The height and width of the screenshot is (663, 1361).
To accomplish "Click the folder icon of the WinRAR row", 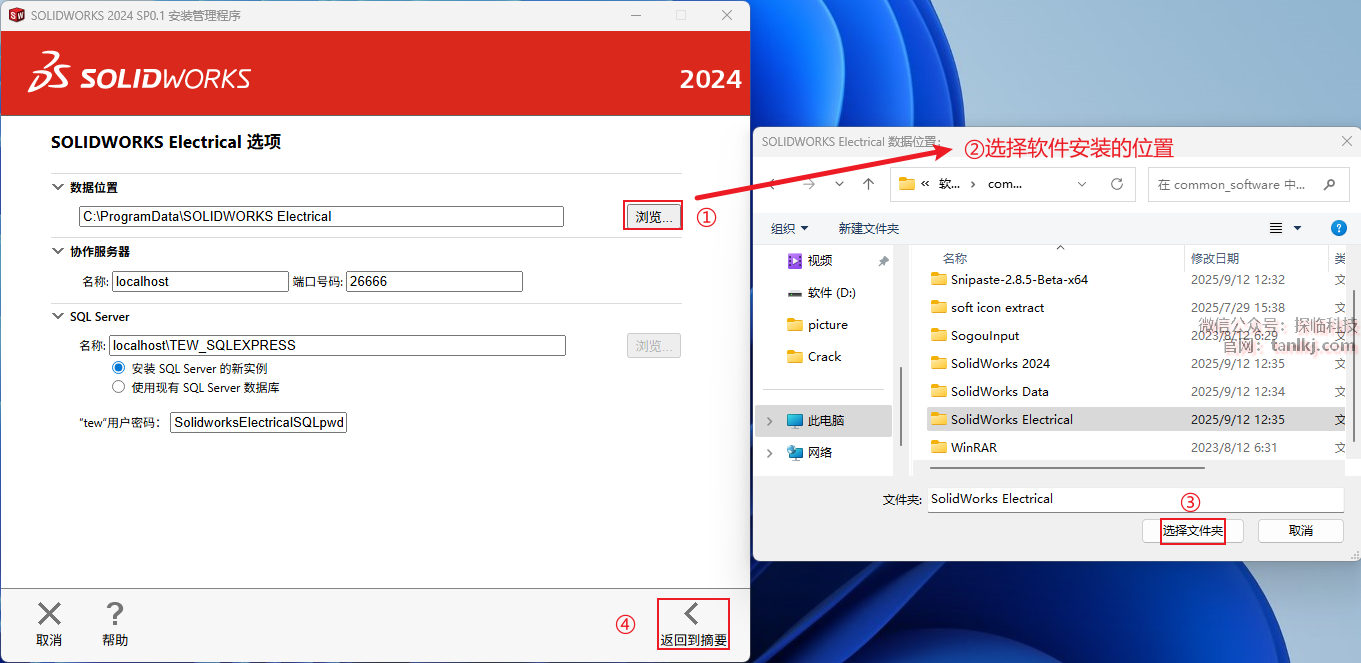I will pyautogui.click(x=938, y=447).
